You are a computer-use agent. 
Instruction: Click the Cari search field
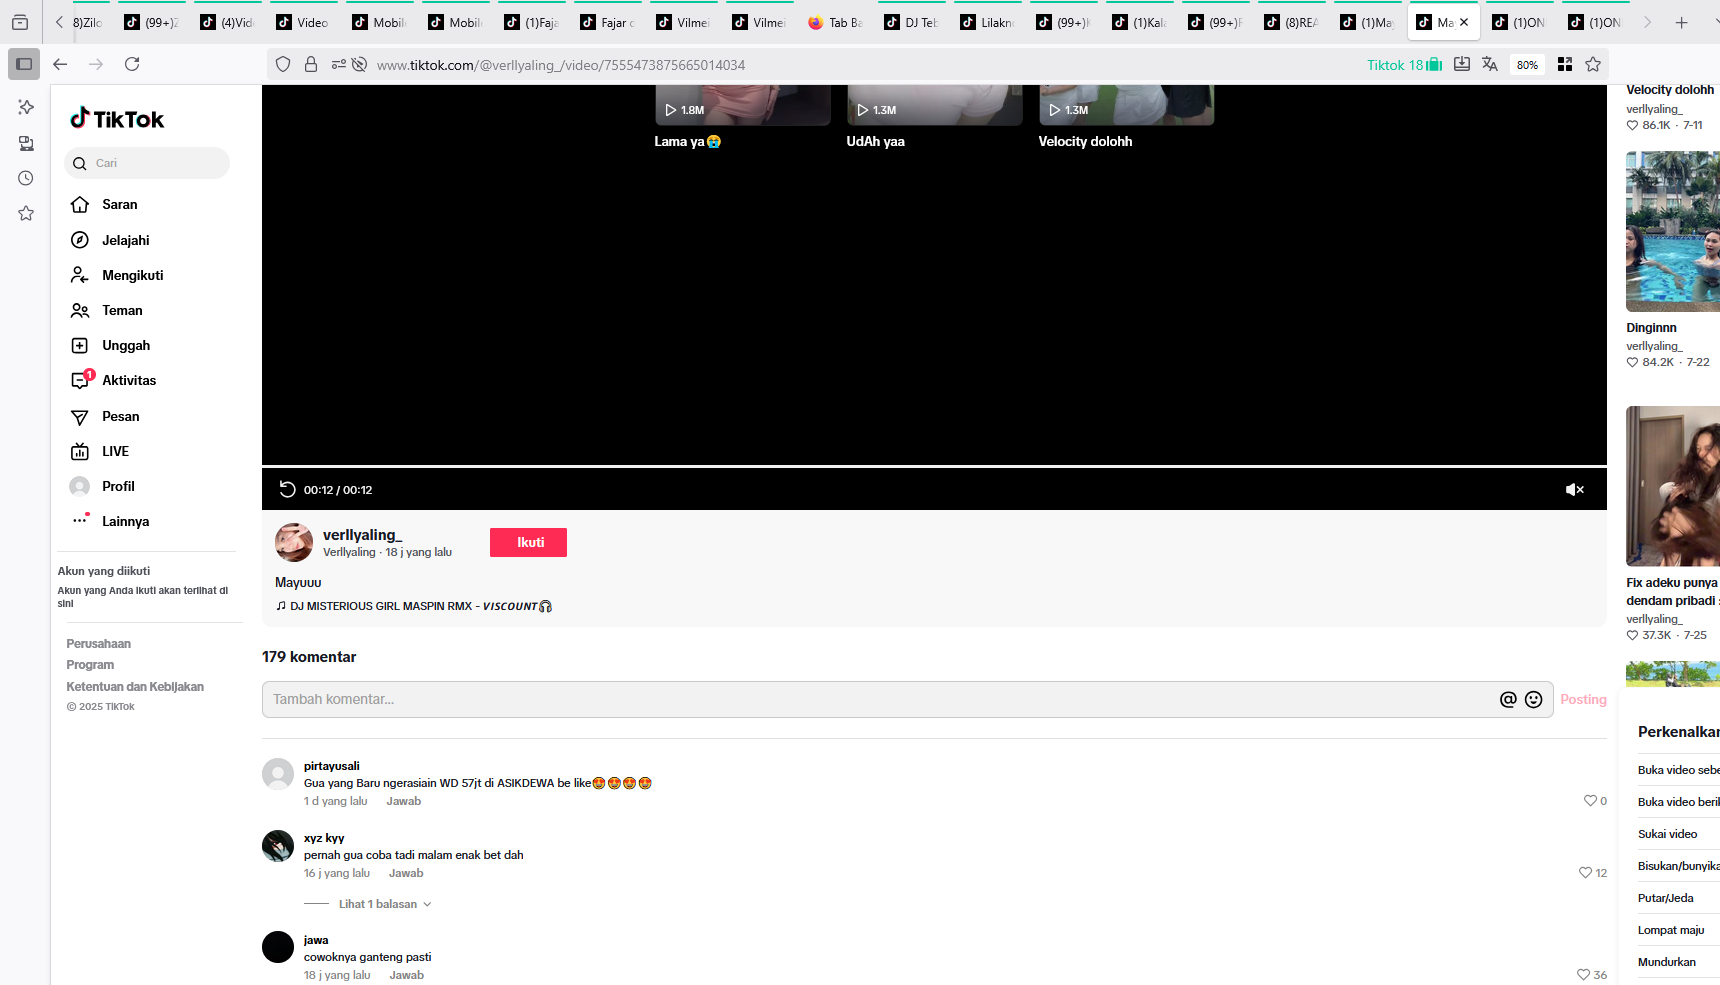[147, 163]
